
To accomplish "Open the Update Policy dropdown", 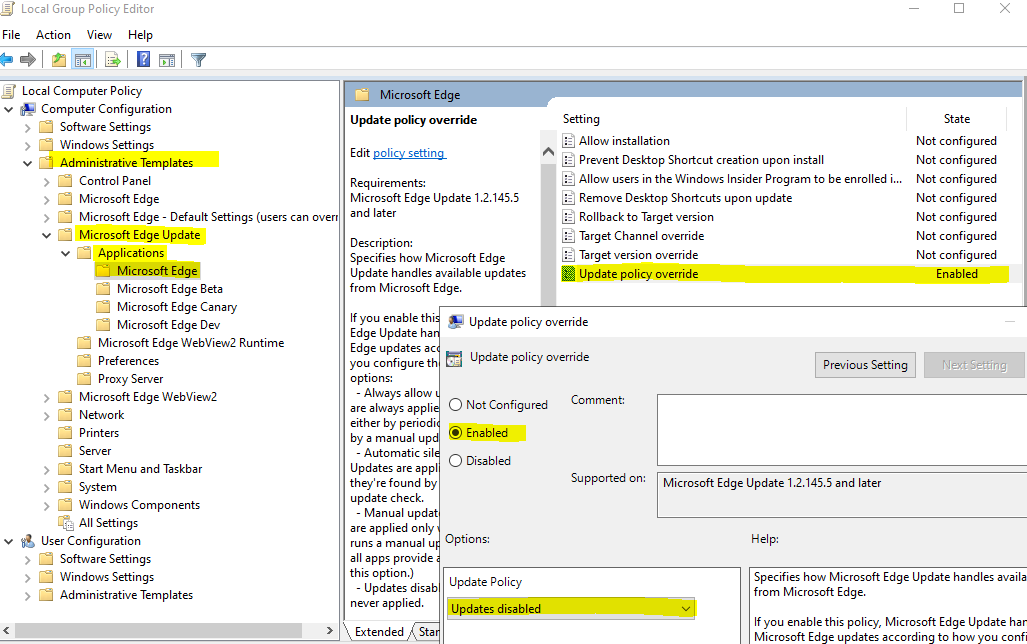I will (570, 609).
